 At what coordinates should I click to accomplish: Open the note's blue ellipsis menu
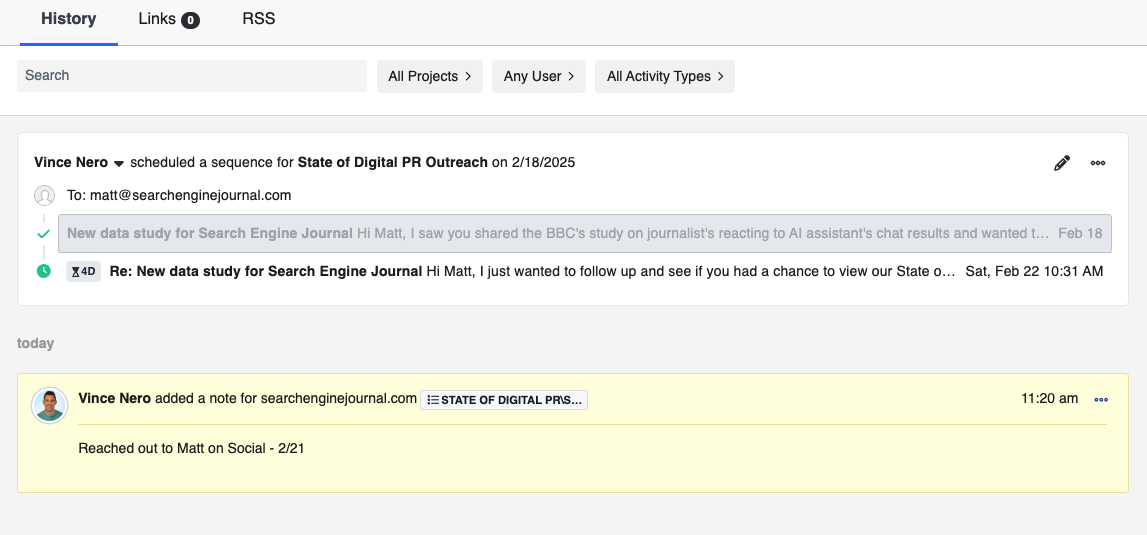(1101, 399)
